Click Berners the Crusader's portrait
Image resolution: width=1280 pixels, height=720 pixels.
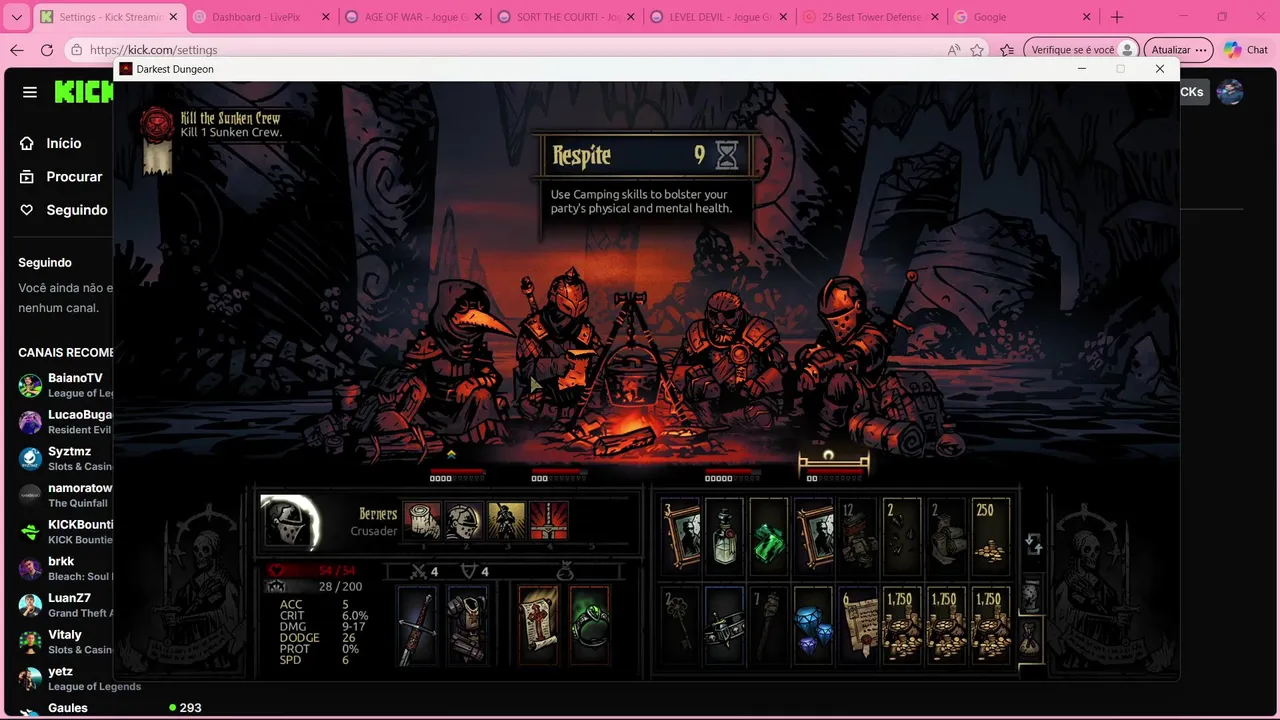coord(290,522)
